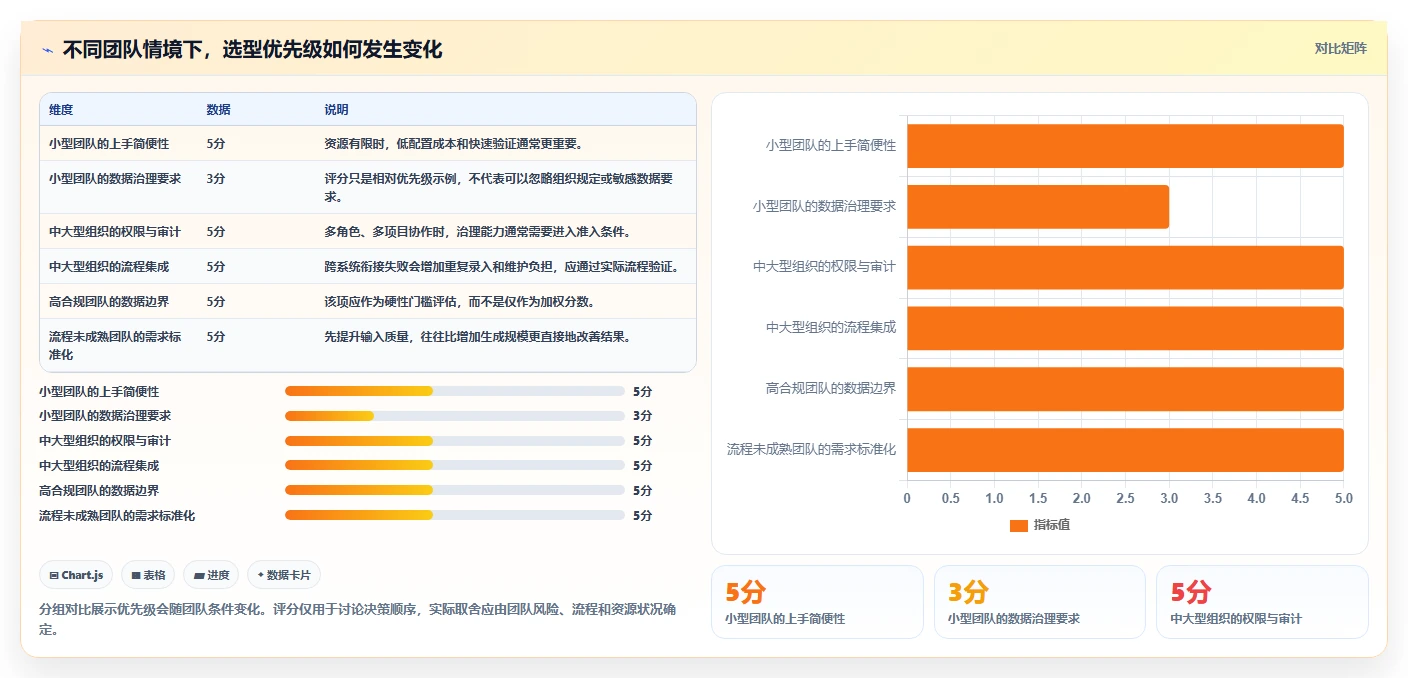Click chart bar for 流程未成熟团队的需求标准化

(x=1125, y=450)
